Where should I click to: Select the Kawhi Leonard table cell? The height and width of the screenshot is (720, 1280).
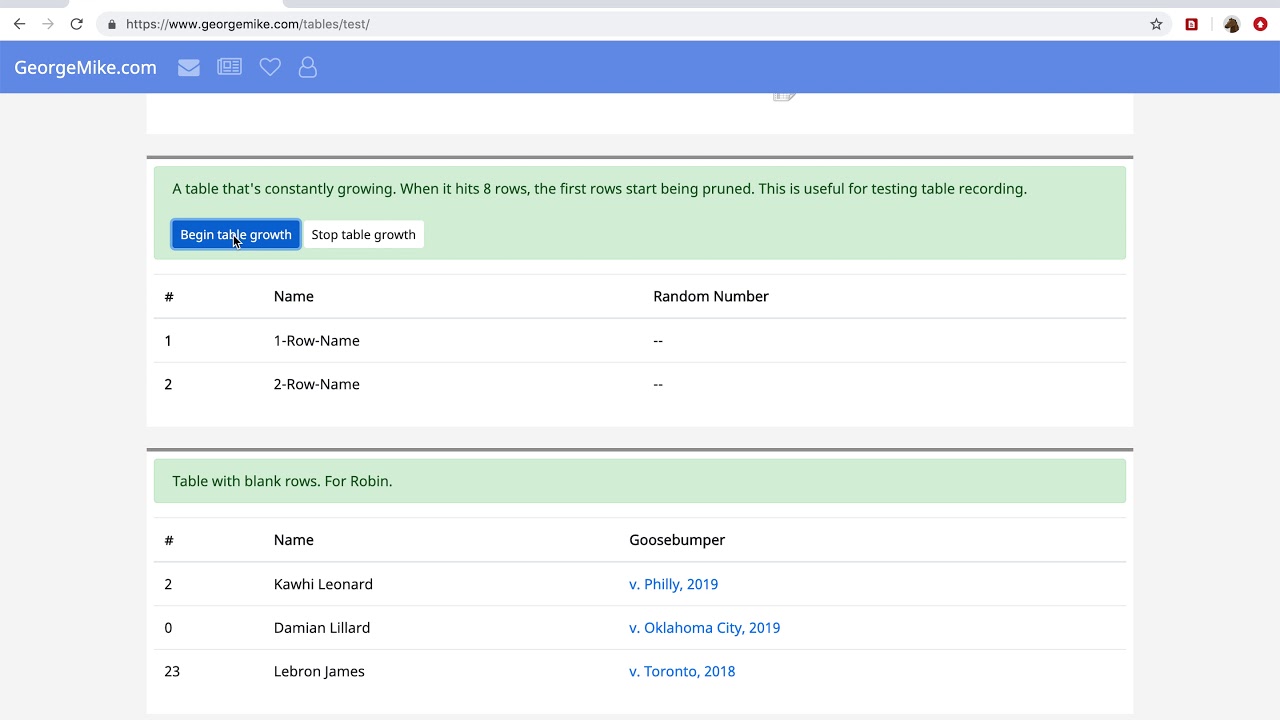[x=323, y=584]
